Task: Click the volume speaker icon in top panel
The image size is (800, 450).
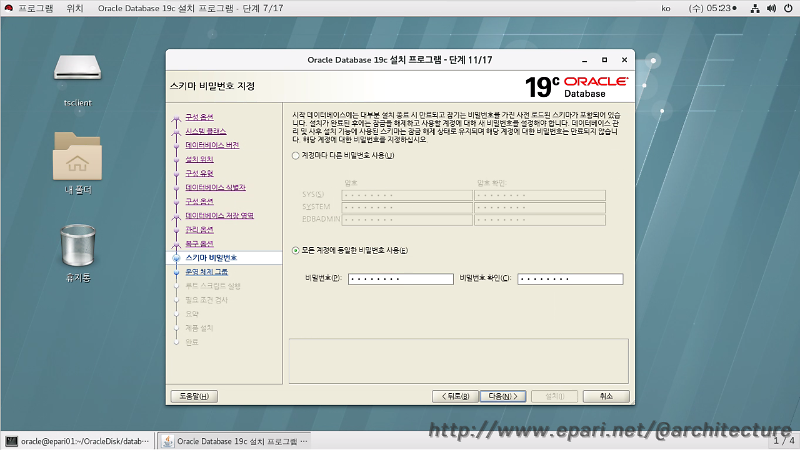Action: click(771, 8)
